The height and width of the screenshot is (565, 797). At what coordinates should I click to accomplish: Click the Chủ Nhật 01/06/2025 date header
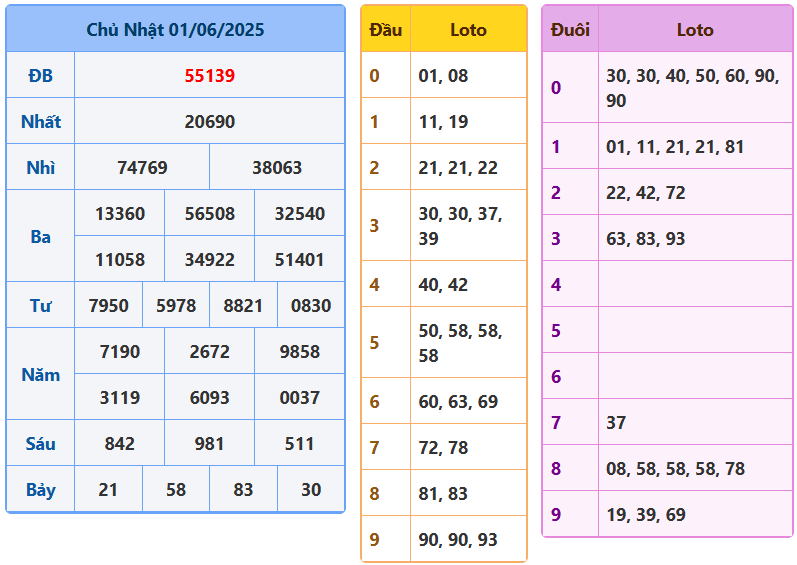point(175,29)
